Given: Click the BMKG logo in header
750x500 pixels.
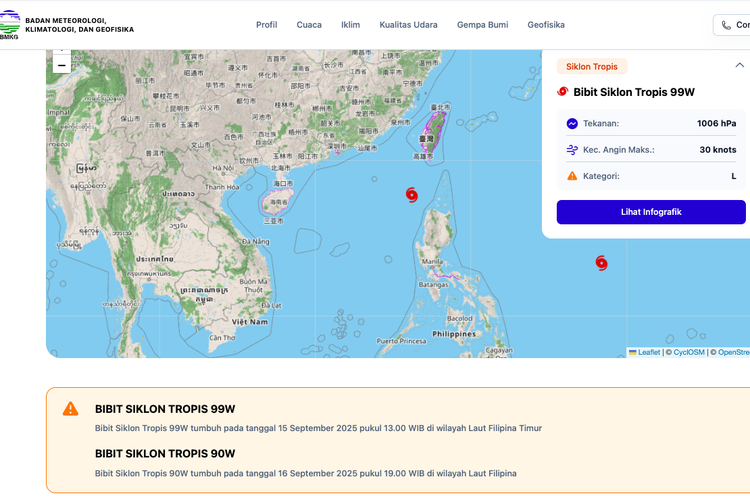Looking at the screenshot, I should pyautogui.click(x=10, y=24).
